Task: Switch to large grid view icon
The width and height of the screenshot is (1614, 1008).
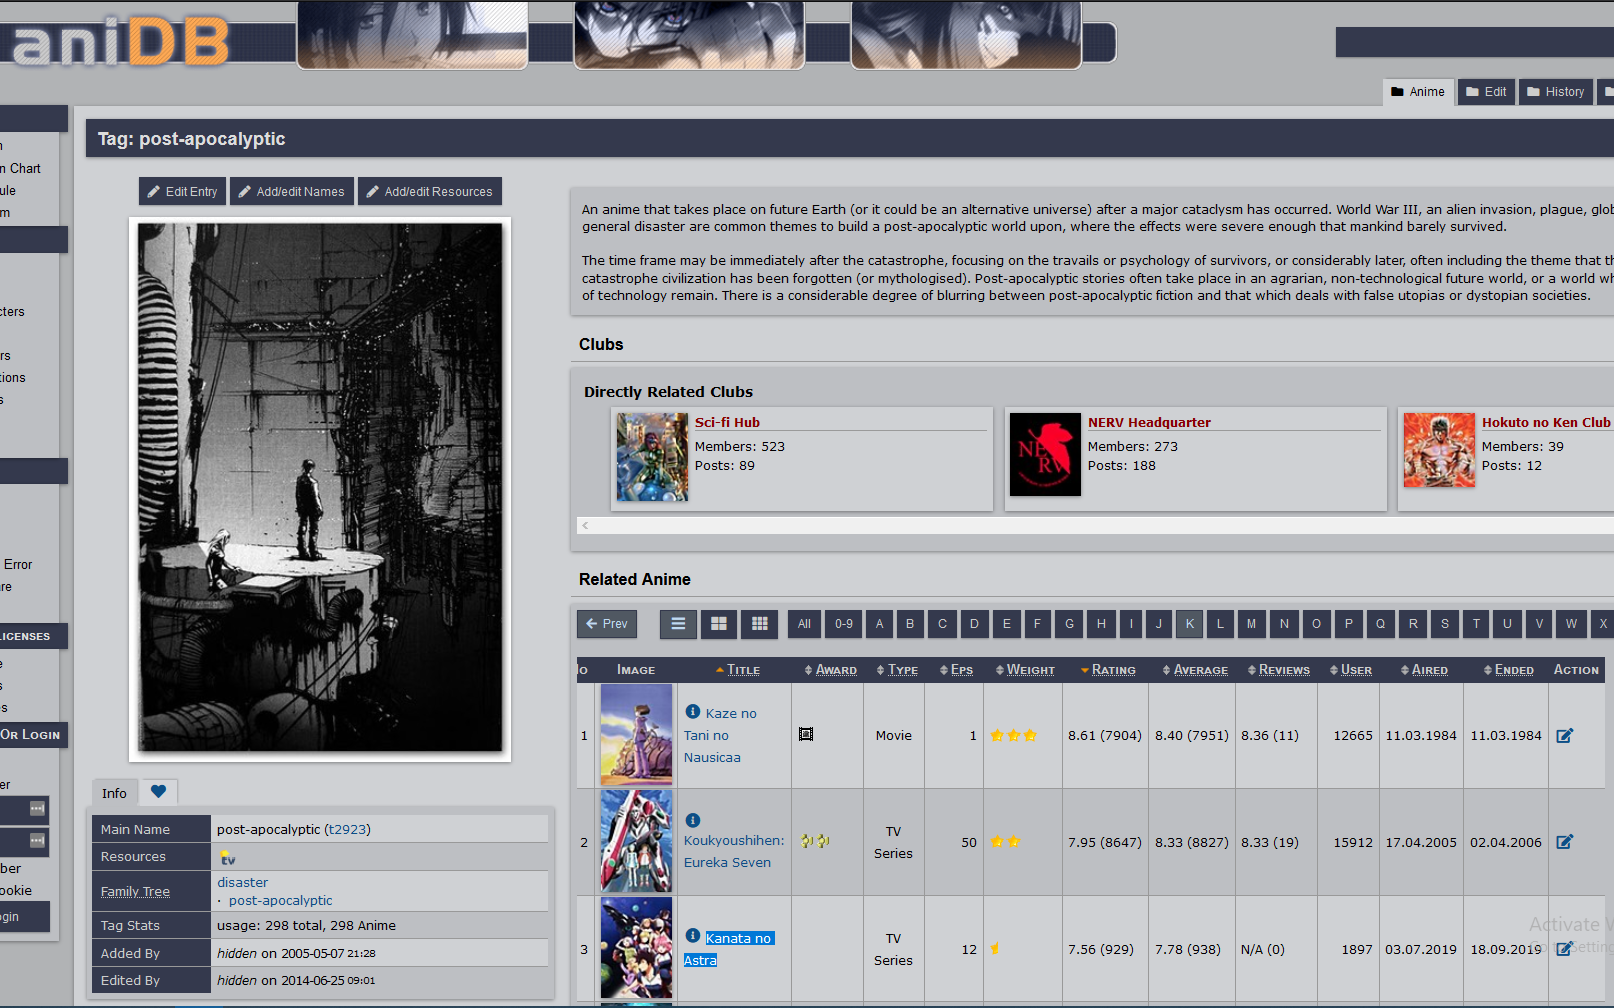Action: 719,624
